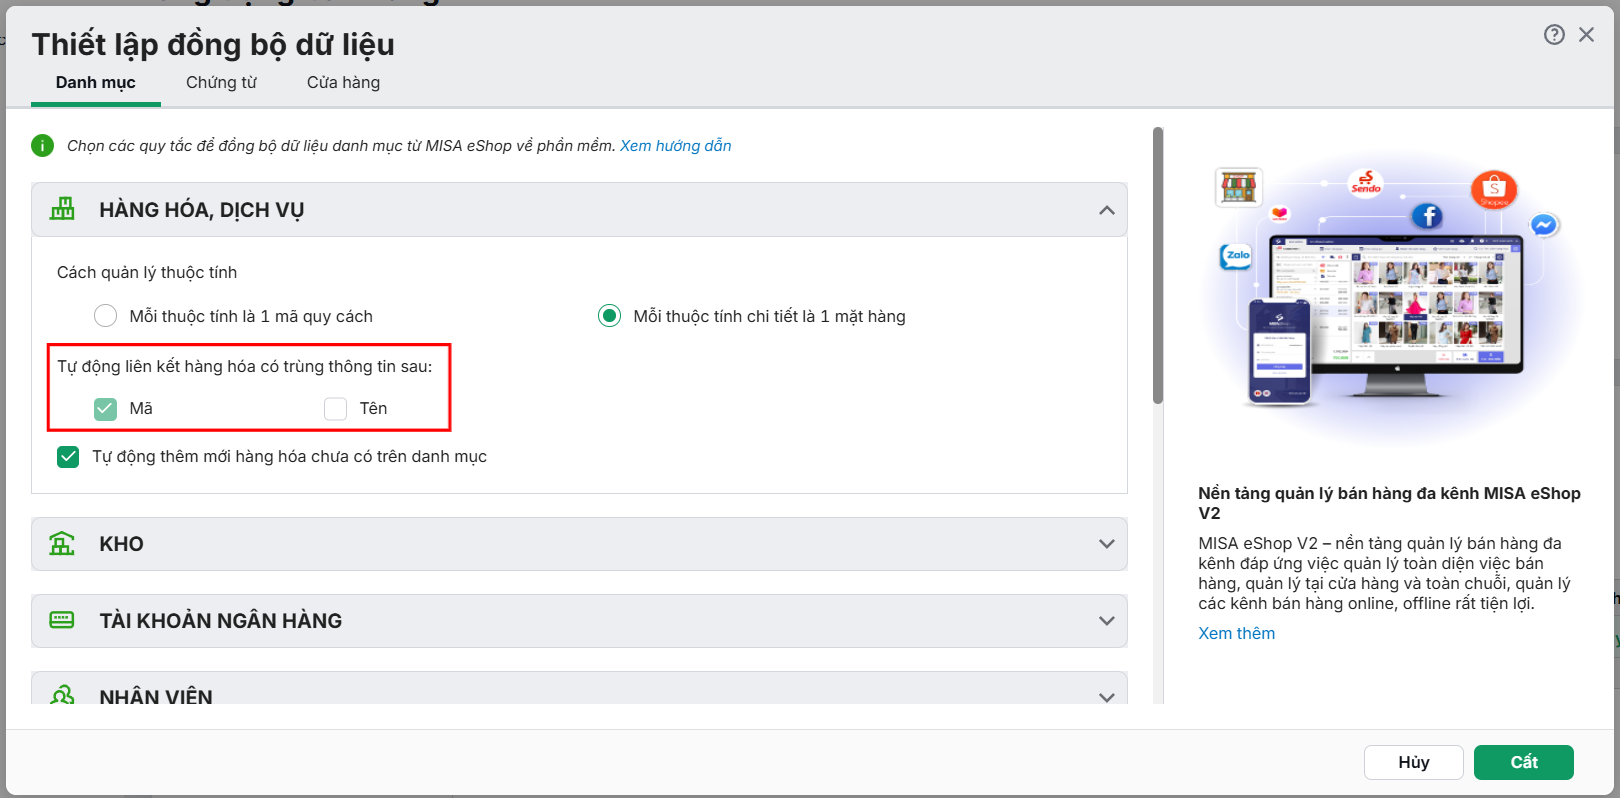Switch to the Chứng từ tab
This screenshot has height=798, width=1620.
(221, 82)
